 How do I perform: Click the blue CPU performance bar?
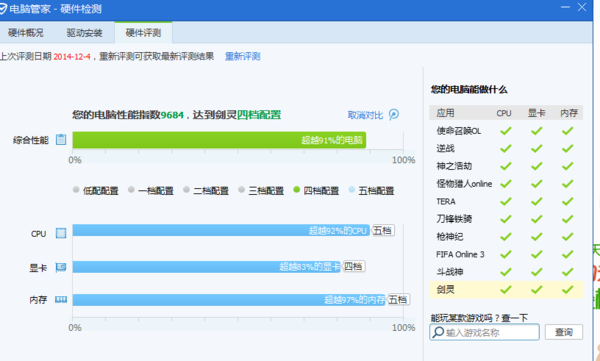[221, 230]
